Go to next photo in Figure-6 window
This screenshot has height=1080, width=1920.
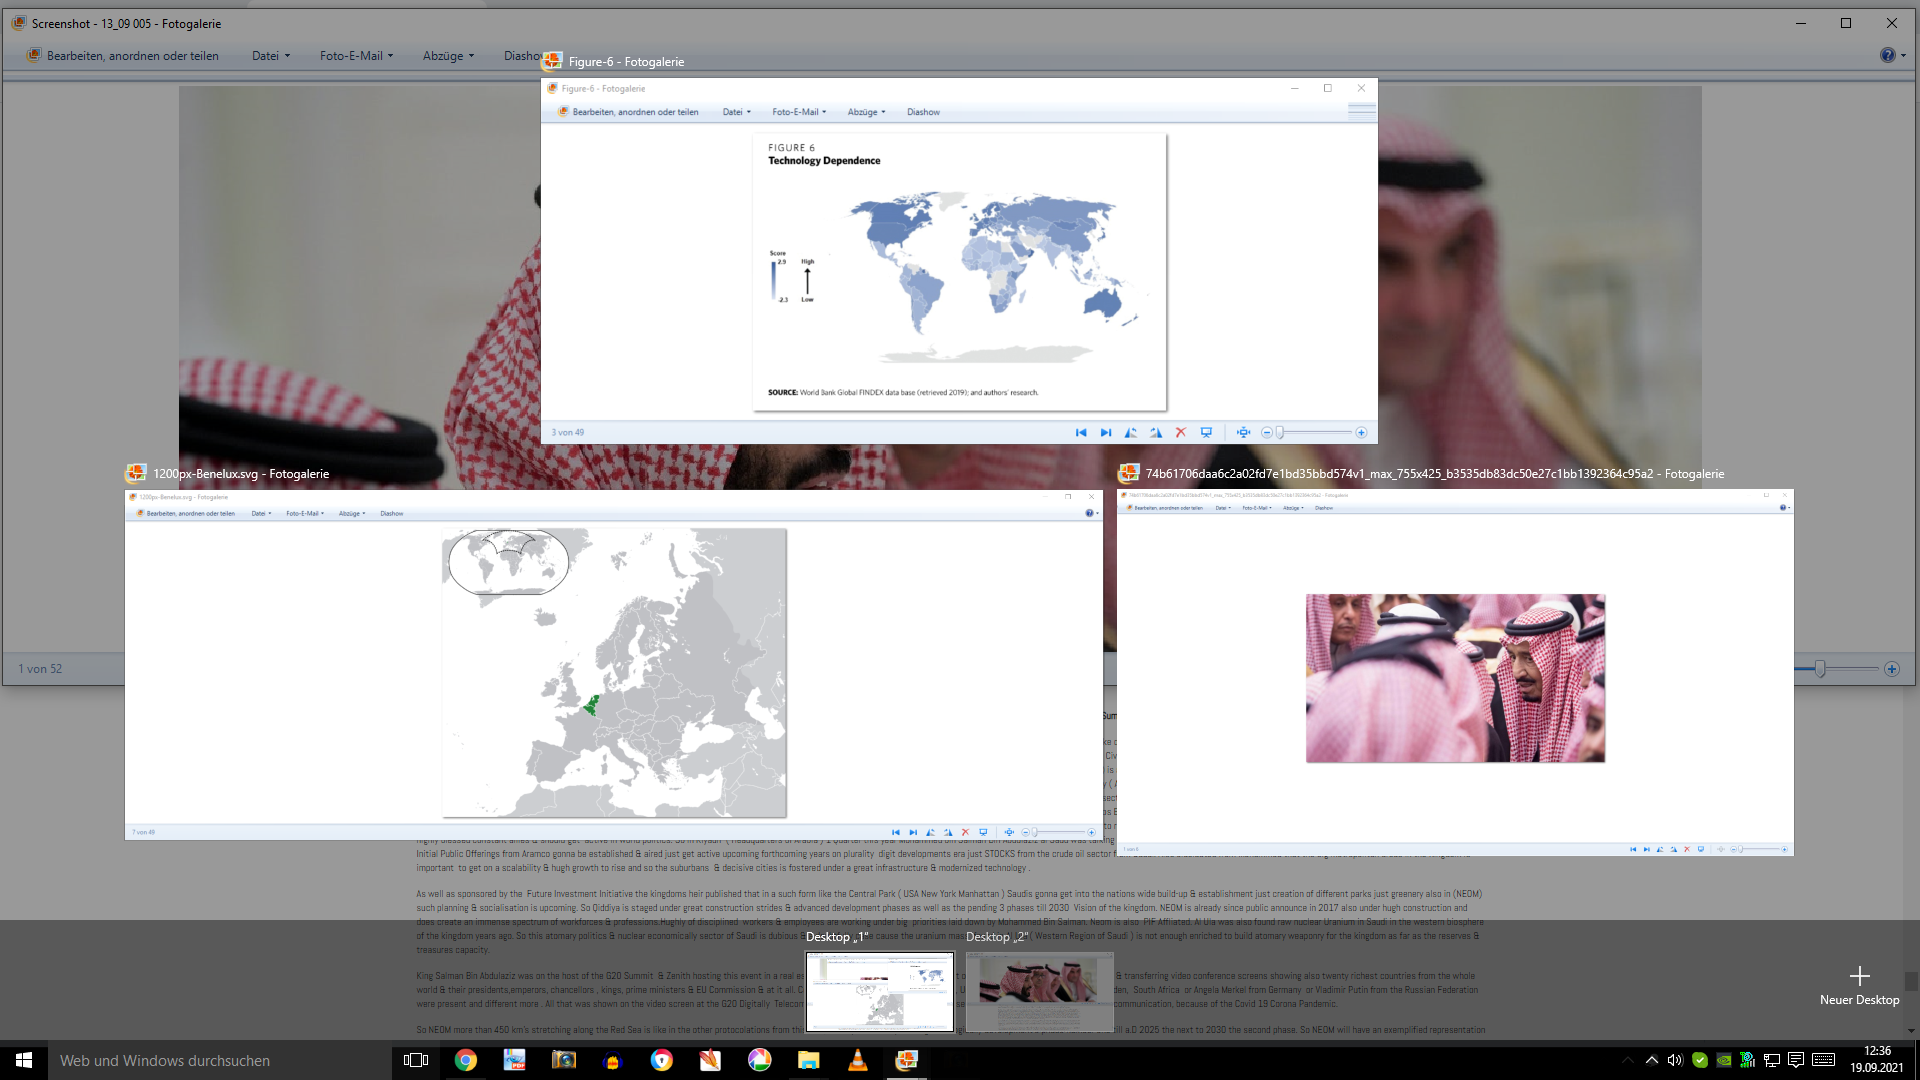[1106, 433]
